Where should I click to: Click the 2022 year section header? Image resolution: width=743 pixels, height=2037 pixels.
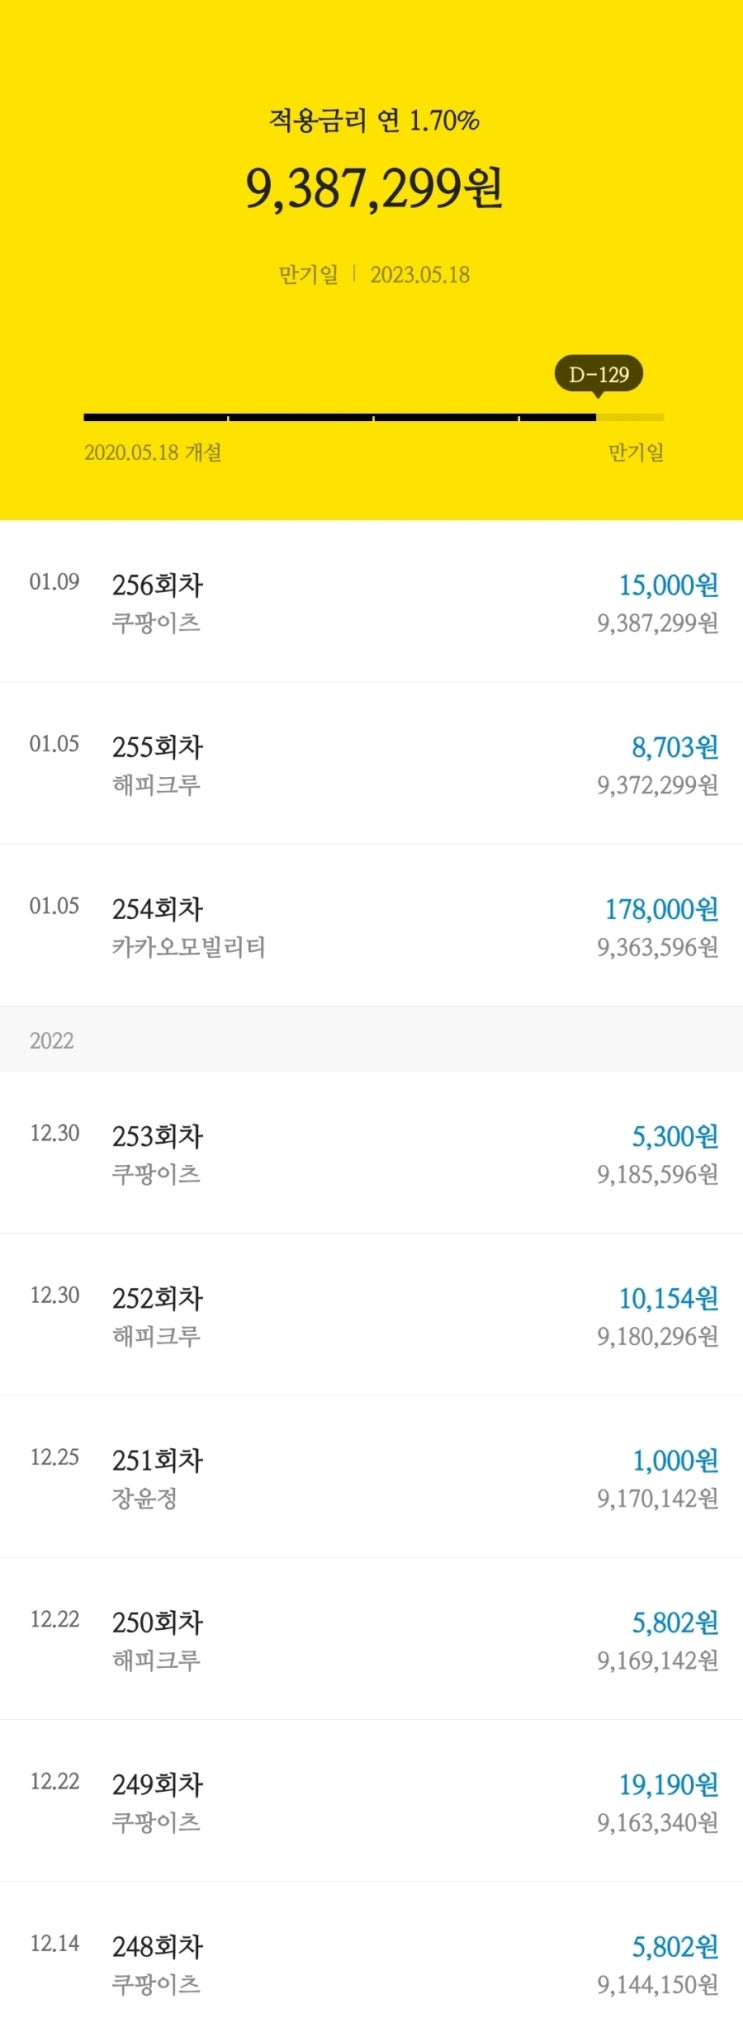pyautogui.click(x=52, y=1040)
